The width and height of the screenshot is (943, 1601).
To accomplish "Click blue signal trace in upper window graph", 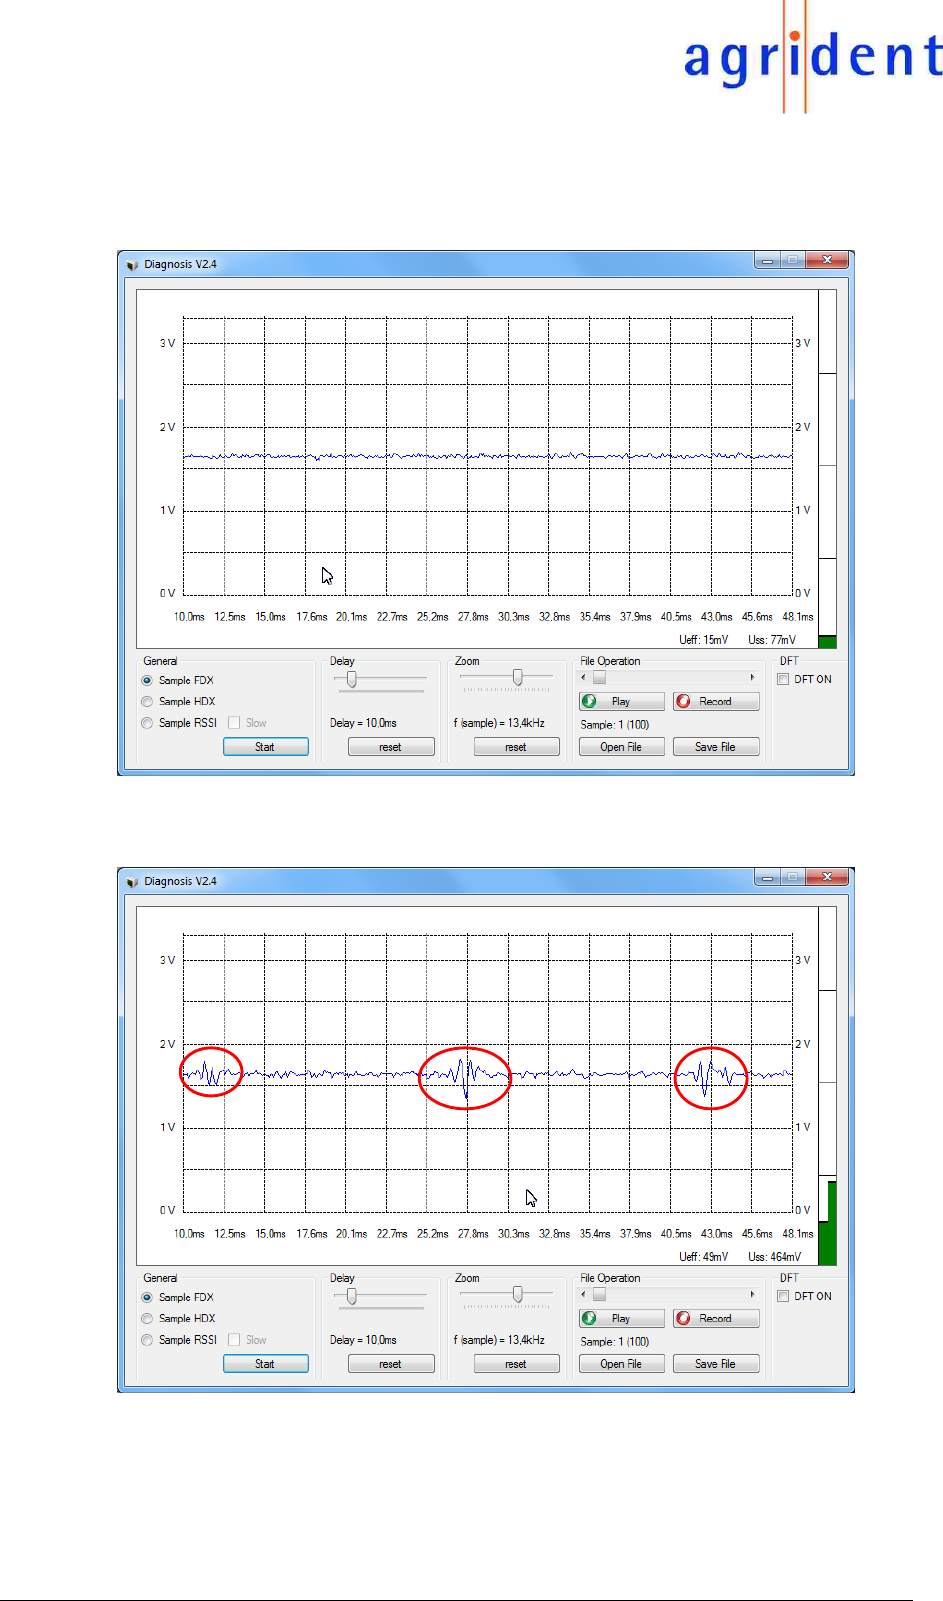I will (487, 456).
